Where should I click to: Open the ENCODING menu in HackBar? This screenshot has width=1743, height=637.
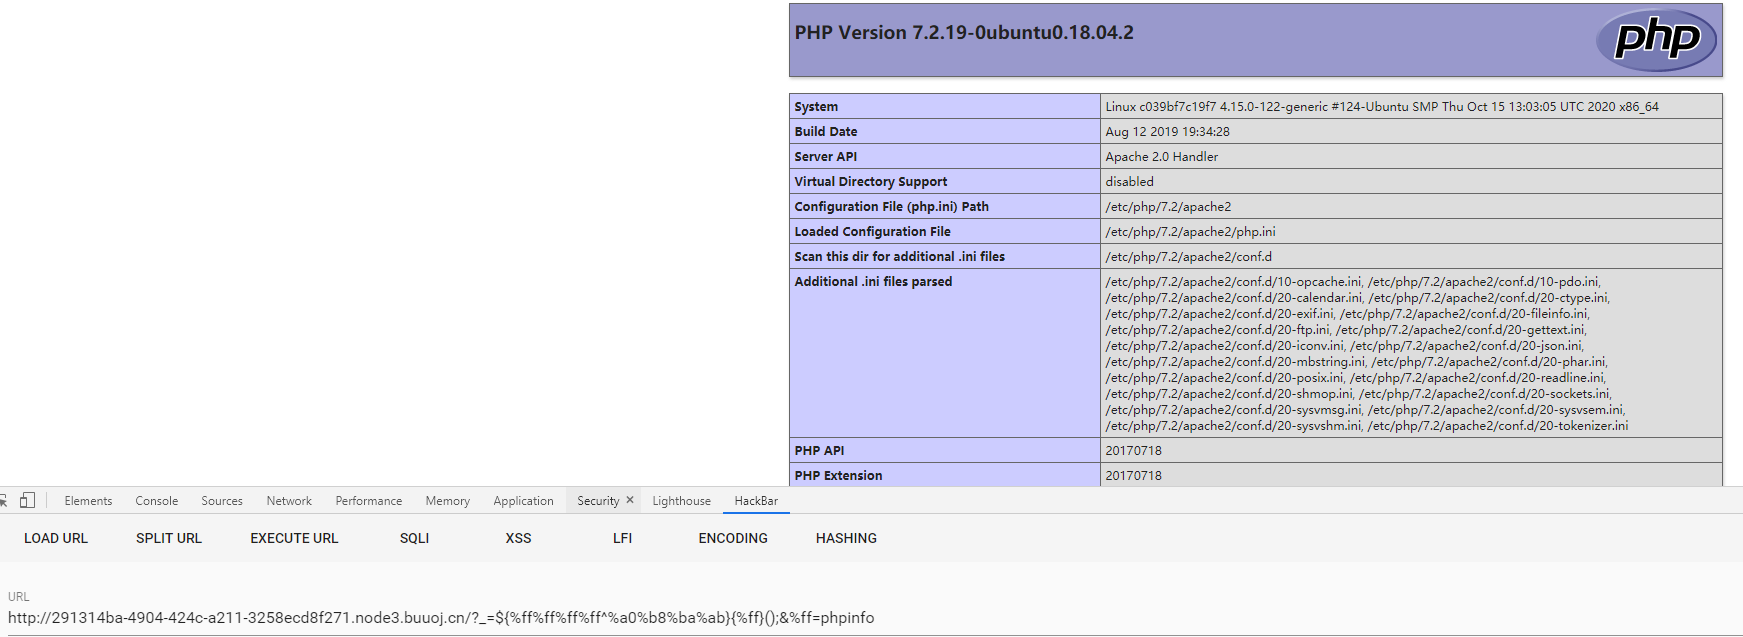click(x=733, y=538)
